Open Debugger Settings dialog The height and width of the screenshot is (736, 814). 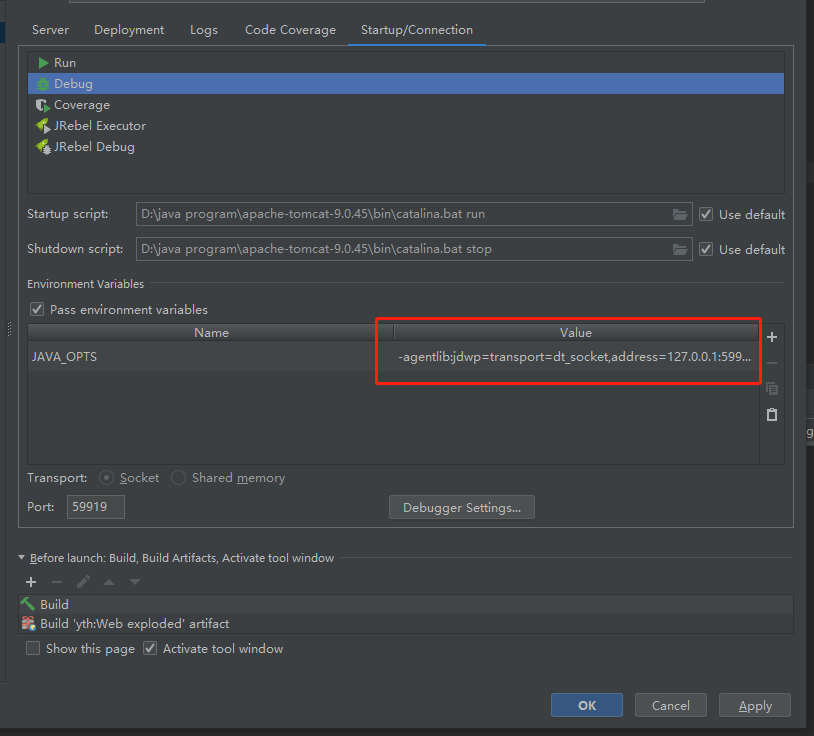[x=461, y=506]
